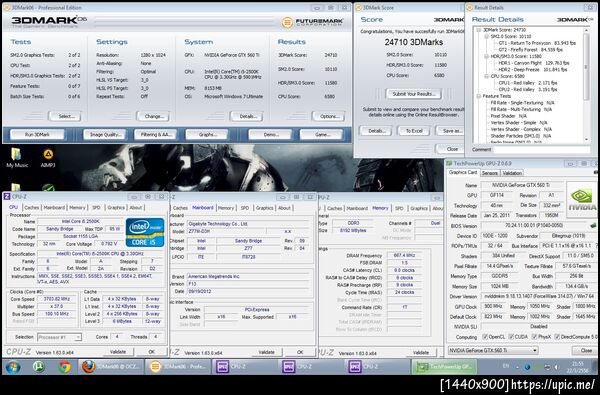Click the volume speaker tray icon
Screen dimensions: 600x395
pos(557,367)
